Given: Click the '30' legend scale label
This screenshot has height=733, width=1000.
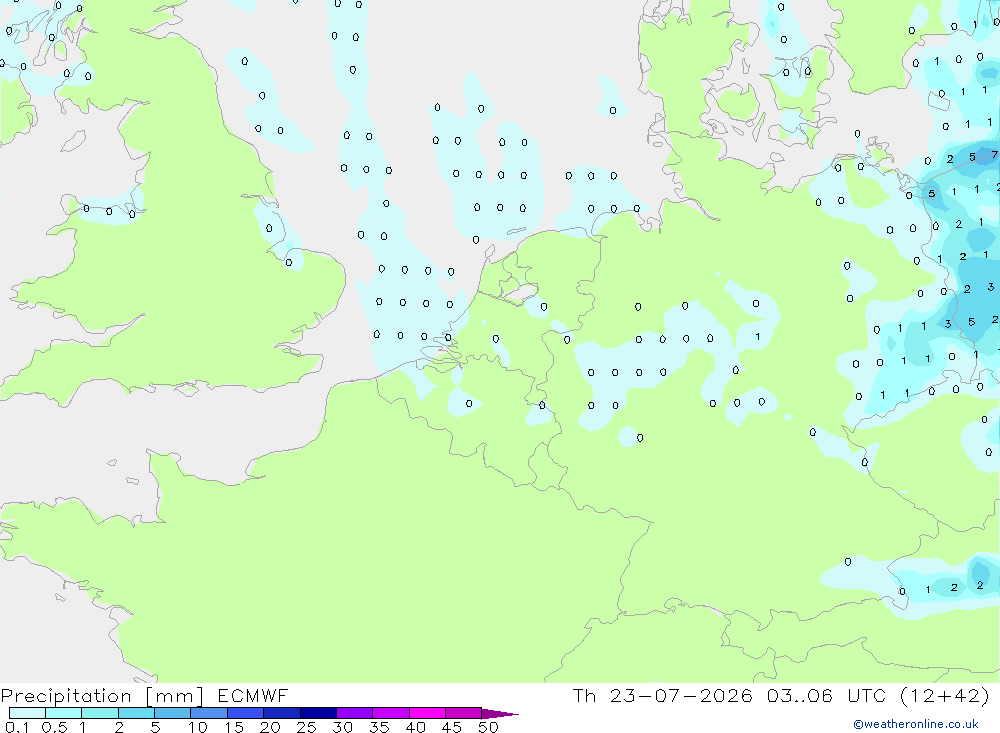Looking at the screenshot, I should coord(343,727).
